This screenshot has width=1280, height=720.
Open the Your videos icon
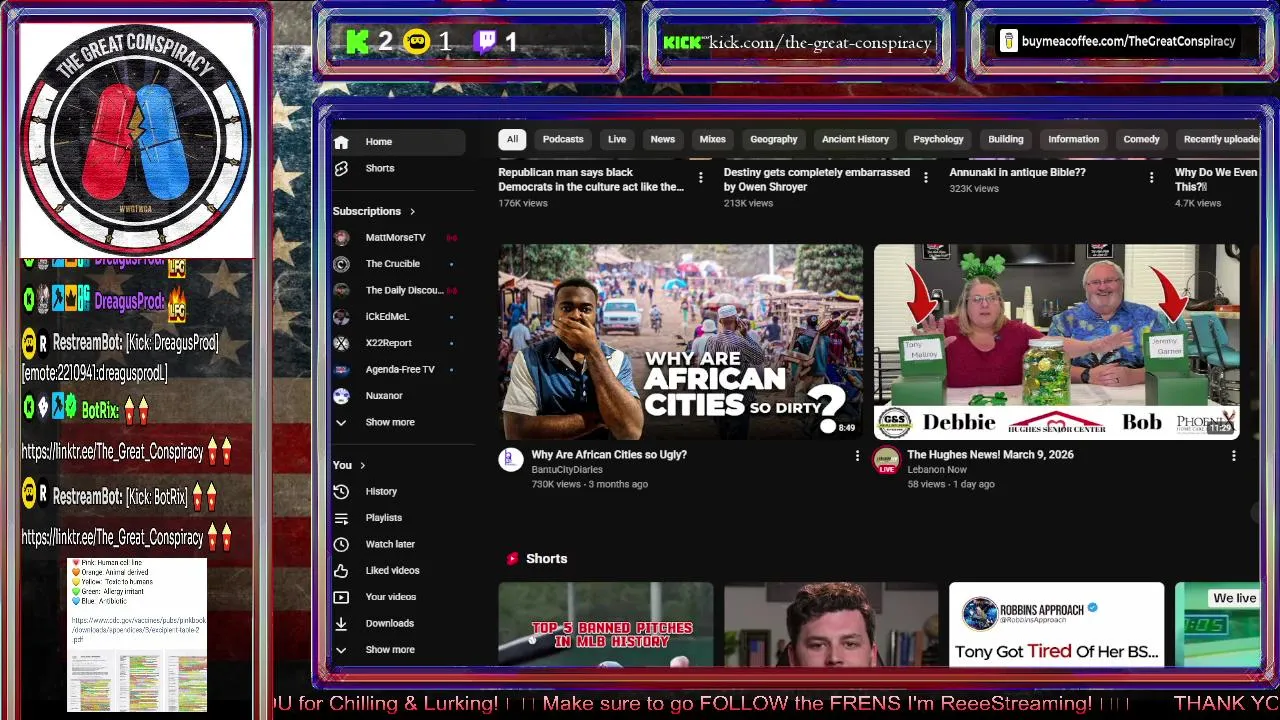click(x=341, y=597)
